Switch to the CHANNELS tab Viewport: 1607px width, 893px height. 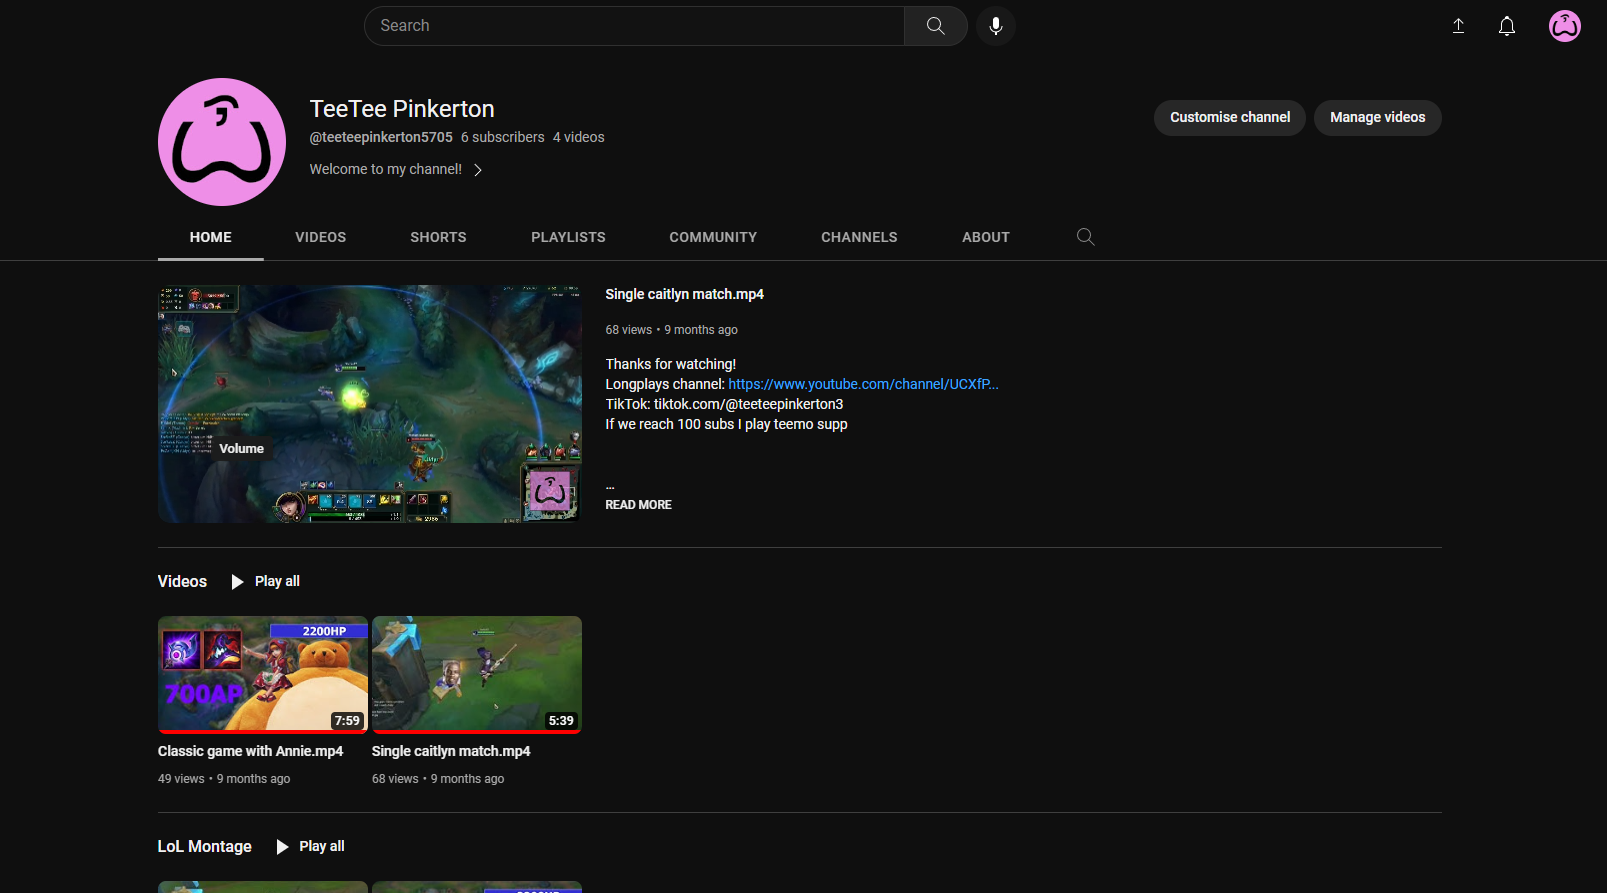coord(859,237)
